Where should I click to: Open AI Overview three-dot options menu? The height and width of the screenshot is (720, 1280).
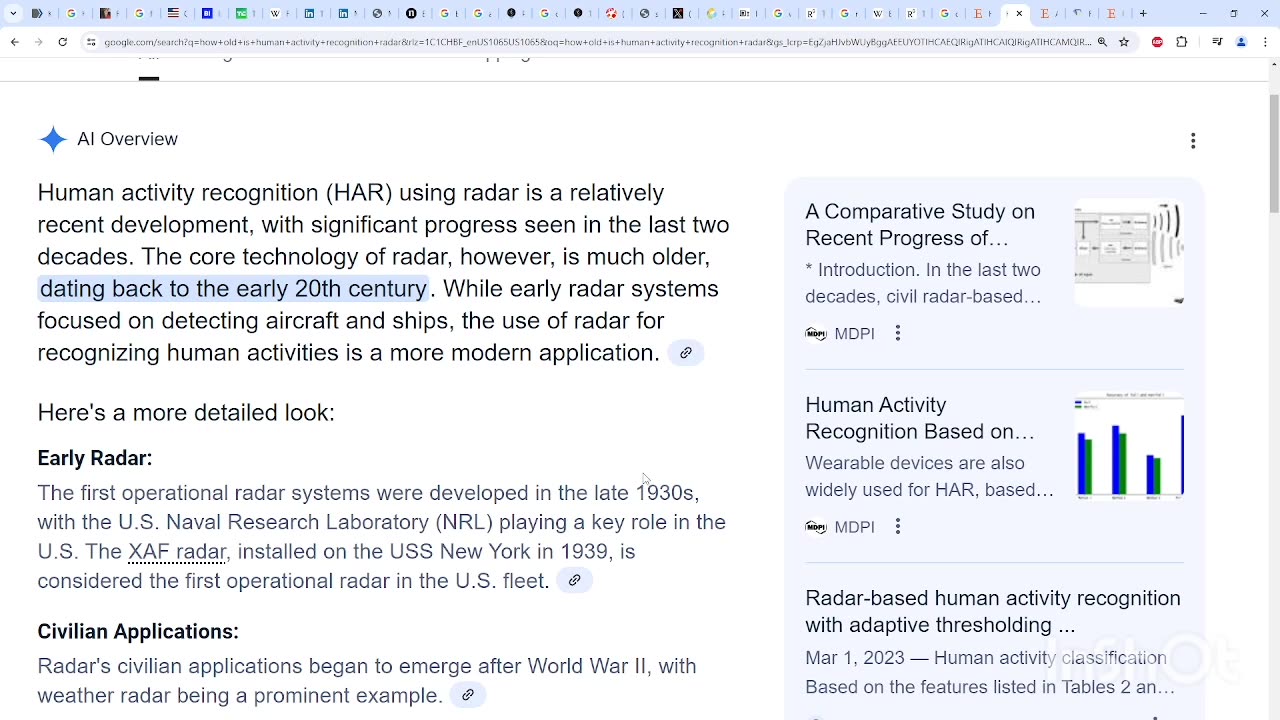1193,141
